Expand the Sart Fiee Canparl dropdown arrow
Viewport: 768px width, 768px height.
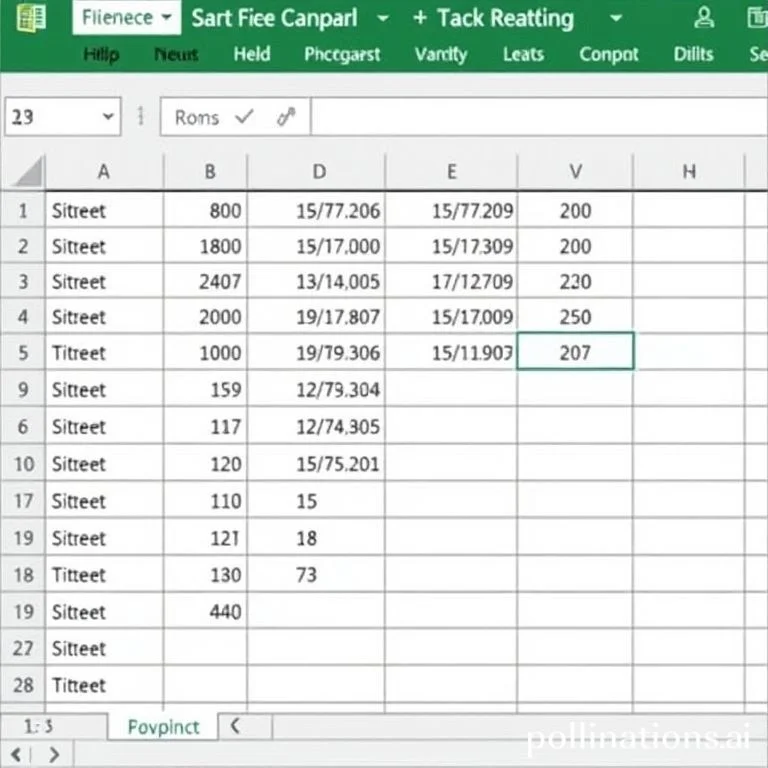(382, 18)
